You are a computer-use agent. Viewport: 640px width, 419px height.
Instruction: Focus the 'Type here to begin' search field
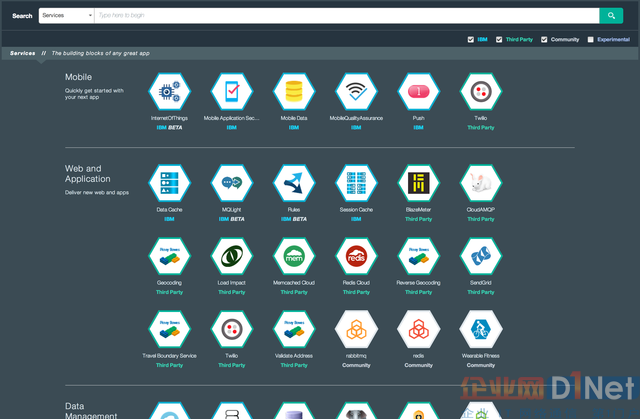[347, 16]
